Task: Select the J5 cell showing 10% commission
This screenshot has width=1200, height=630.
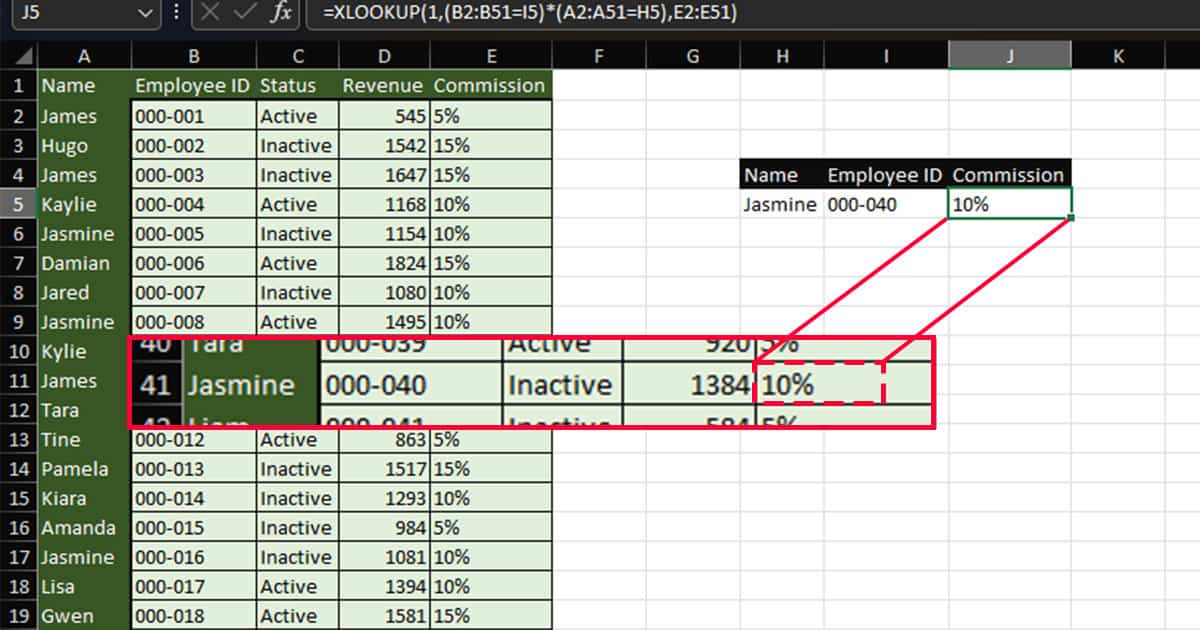Action: click(1010, 204)
